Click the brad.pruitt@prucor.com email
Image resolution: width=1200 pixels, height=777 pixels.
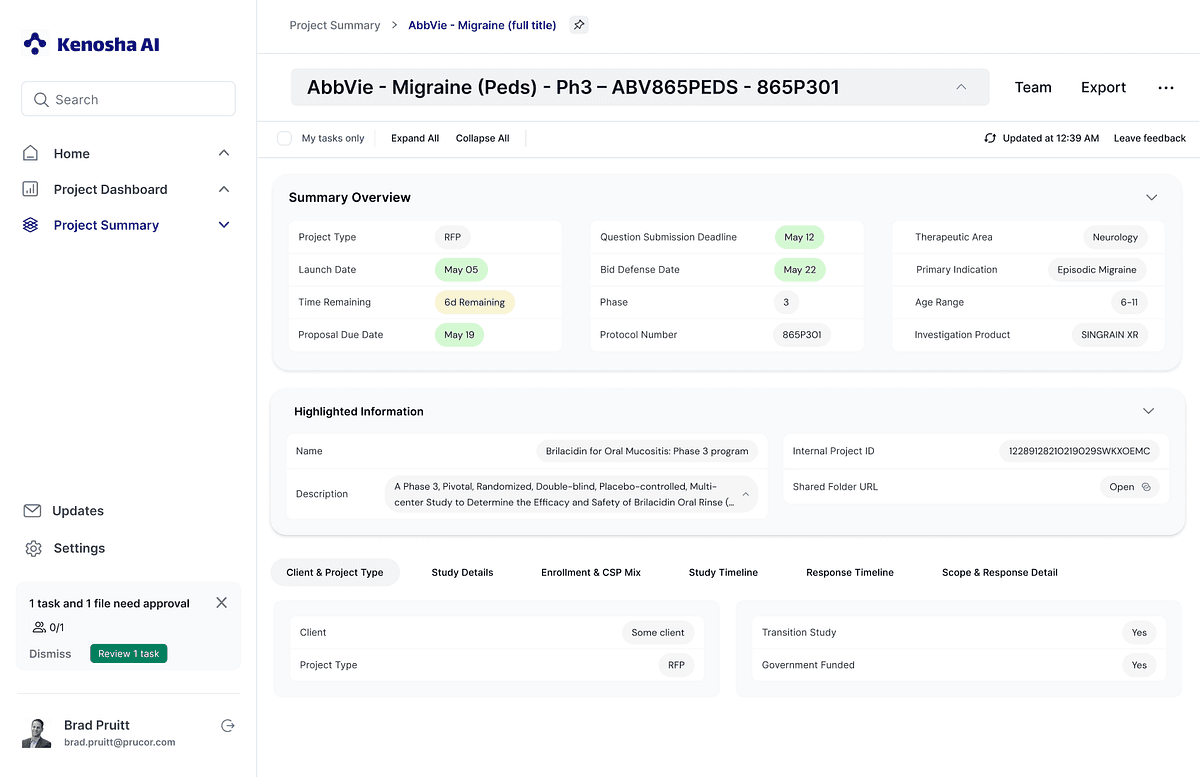point(119,742)
